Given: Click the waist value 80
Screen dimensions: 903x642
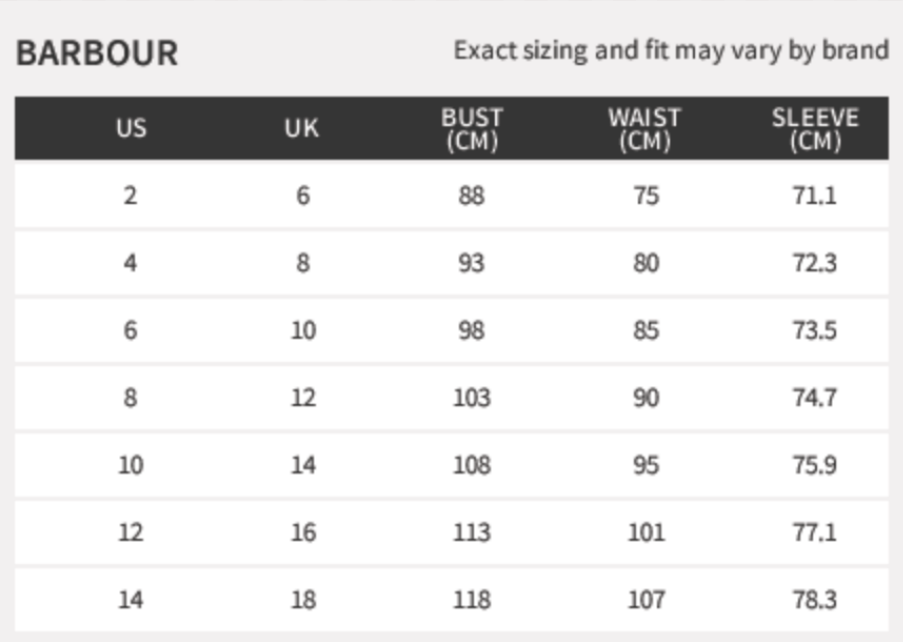Looking at the screenshot, I should coord(646,263).
